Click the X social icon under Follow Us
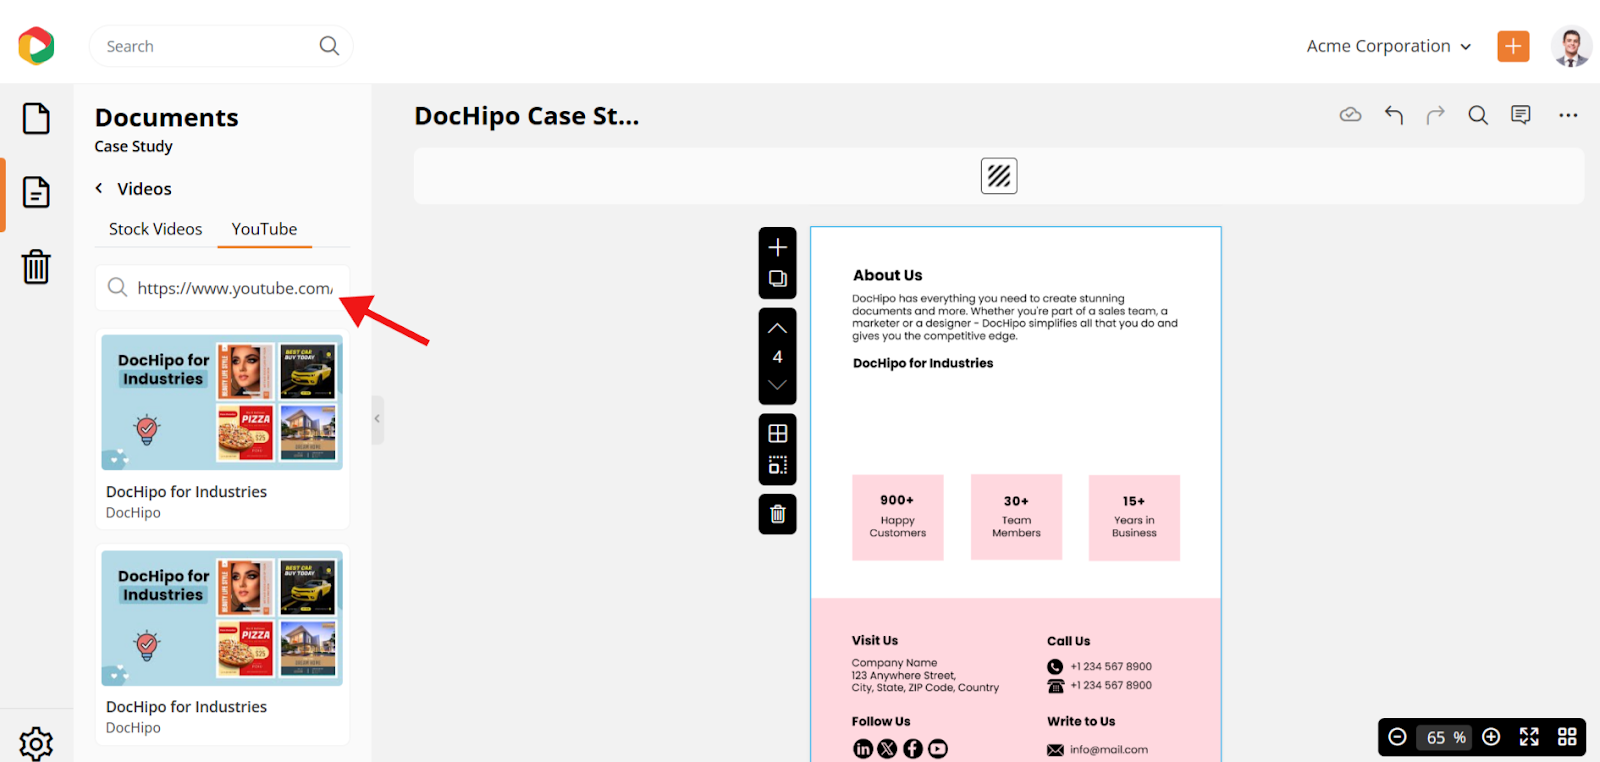 point(888,749)
